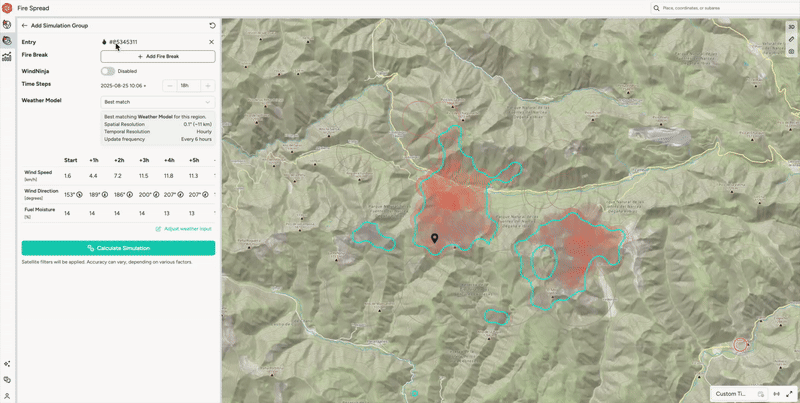This screenshot has height=403, width=800.
Task: Open the analytics chart icon in left sidebar
Action: click(x=7, y=57)
